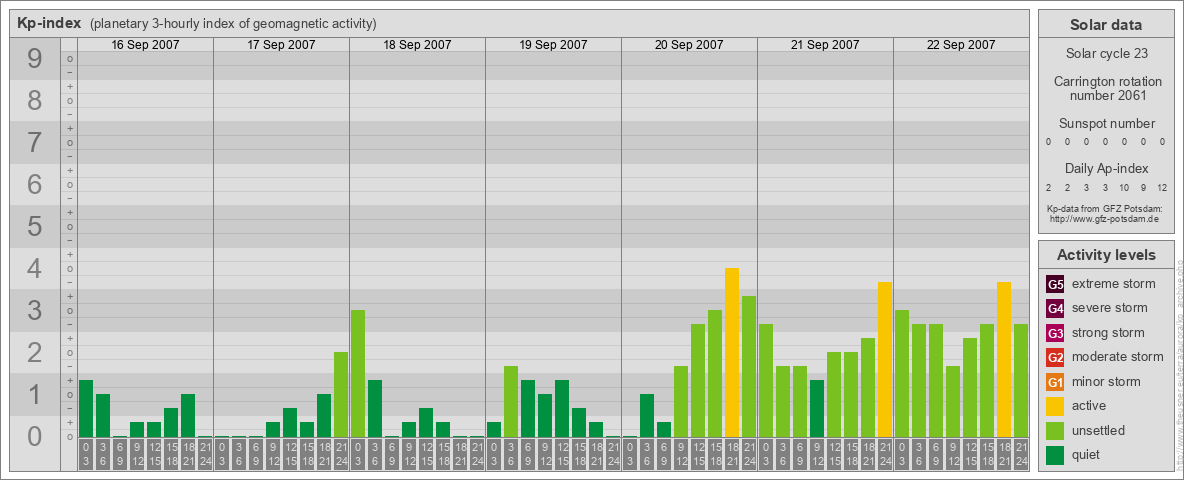Click the G4 severe storm badge
1184x480 pixels.
pyautogui.click(x=1055, y=308)
